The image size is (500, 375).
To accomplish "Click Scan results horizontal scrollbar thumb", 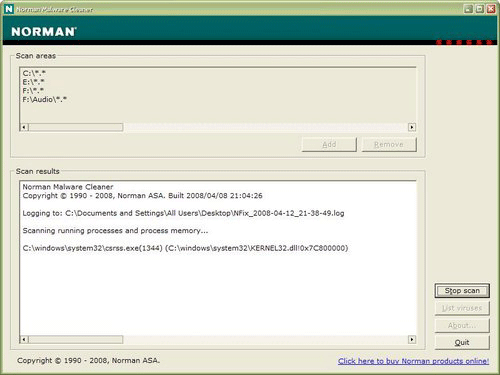I will 76,339.
